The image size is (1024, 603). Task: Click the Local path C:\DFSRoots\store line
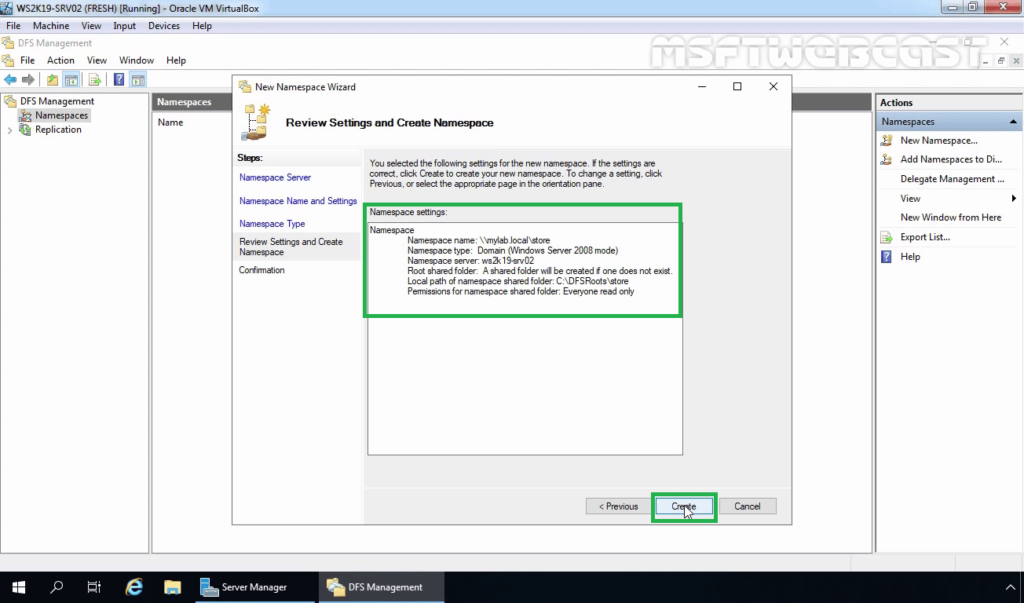(518, 282)
